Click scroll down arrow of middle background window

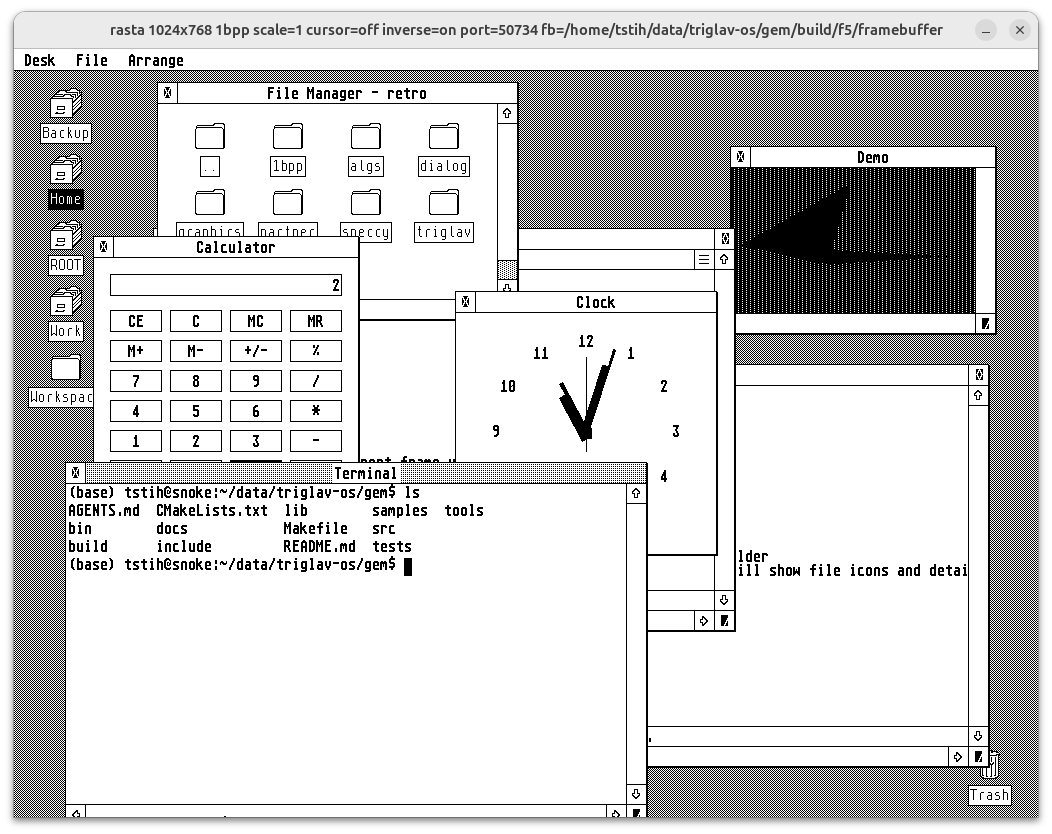(x=724, y=600)
